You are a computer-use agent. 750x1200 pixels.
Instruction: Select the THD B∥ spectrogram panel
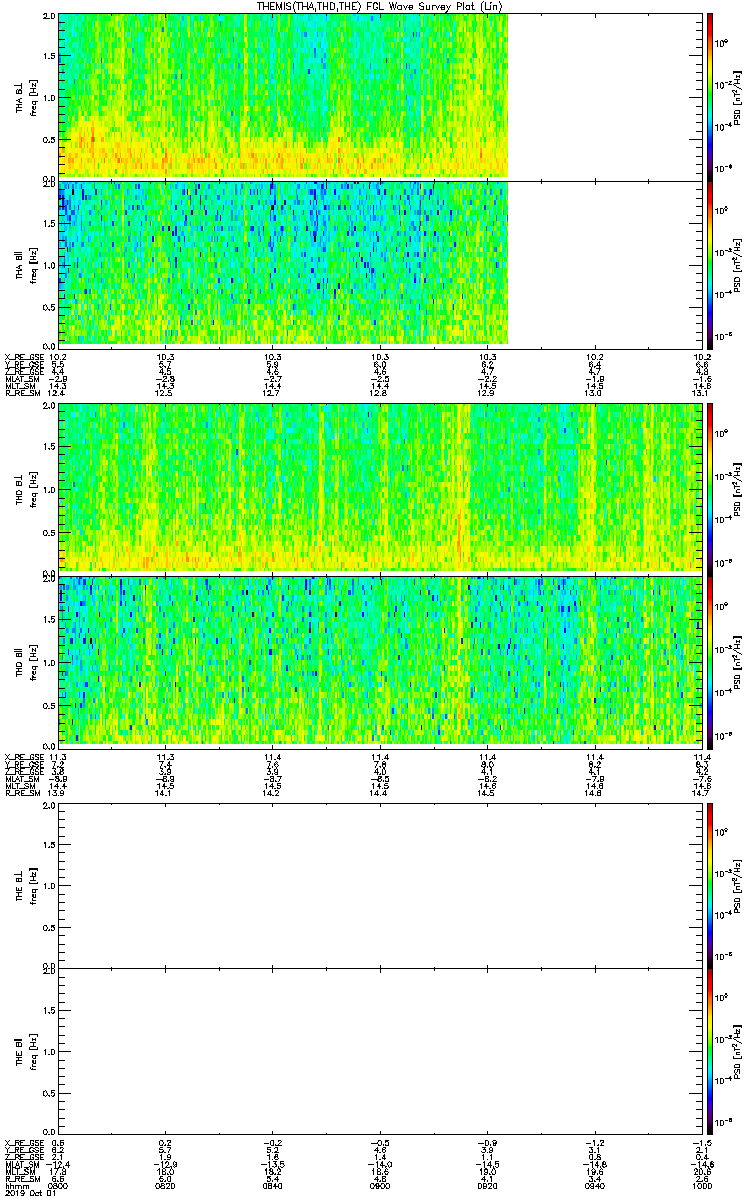click(x=379, y=660)
